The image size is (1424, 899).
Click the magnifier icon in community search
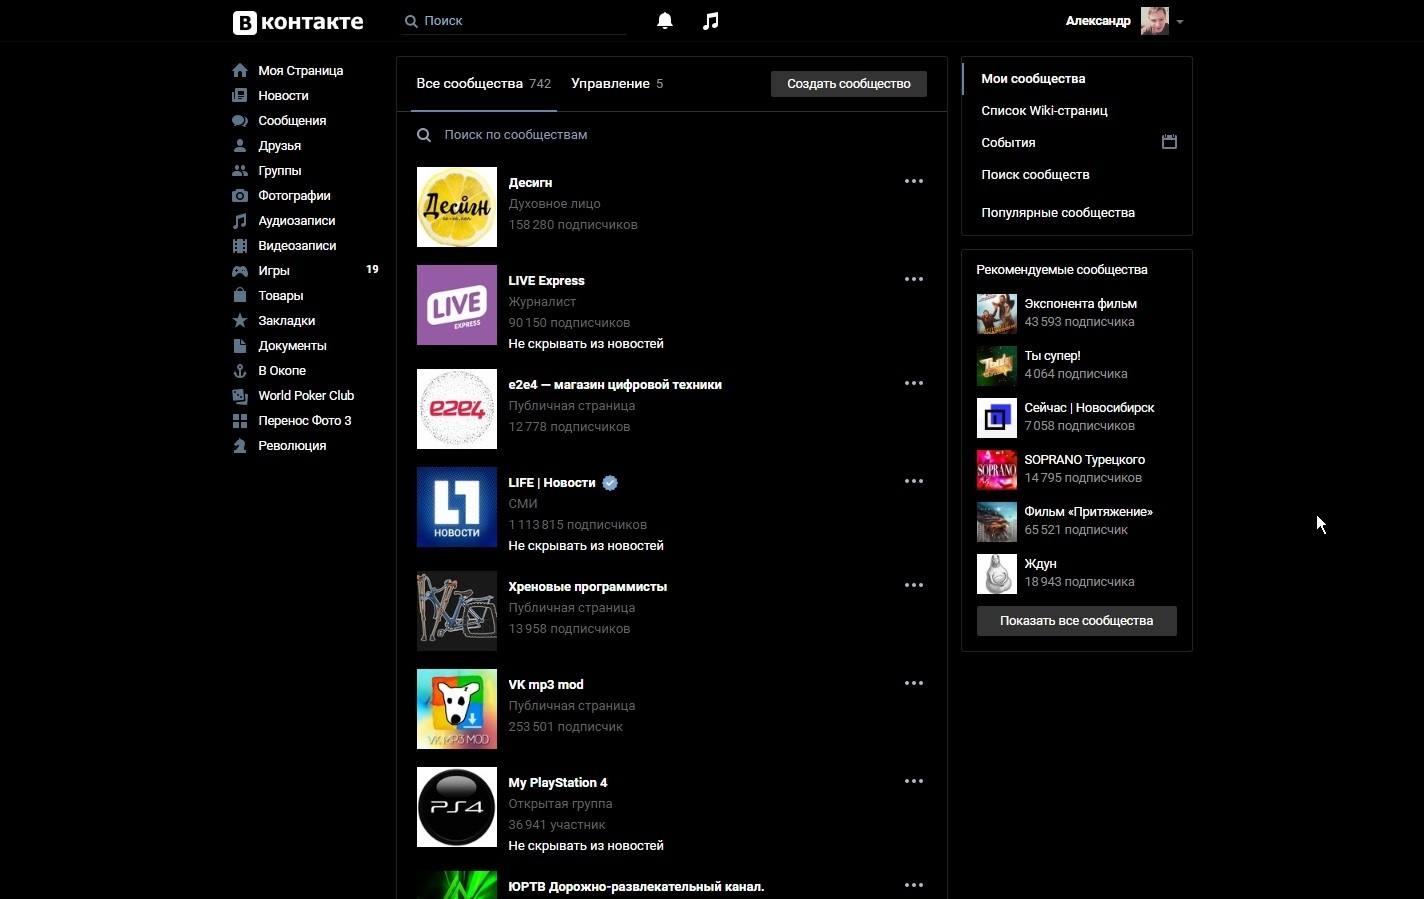[424, 135]
